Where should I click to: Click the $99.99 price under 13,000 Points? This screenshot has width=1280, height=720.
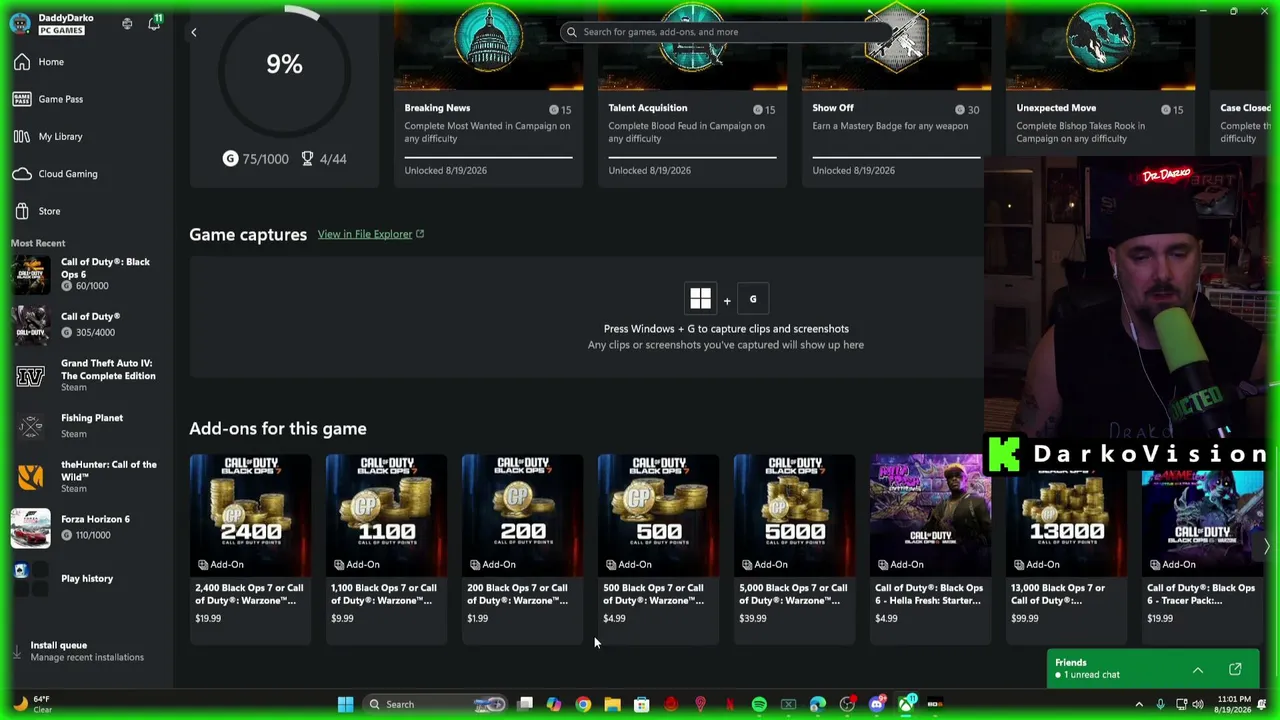point(1025,618)
